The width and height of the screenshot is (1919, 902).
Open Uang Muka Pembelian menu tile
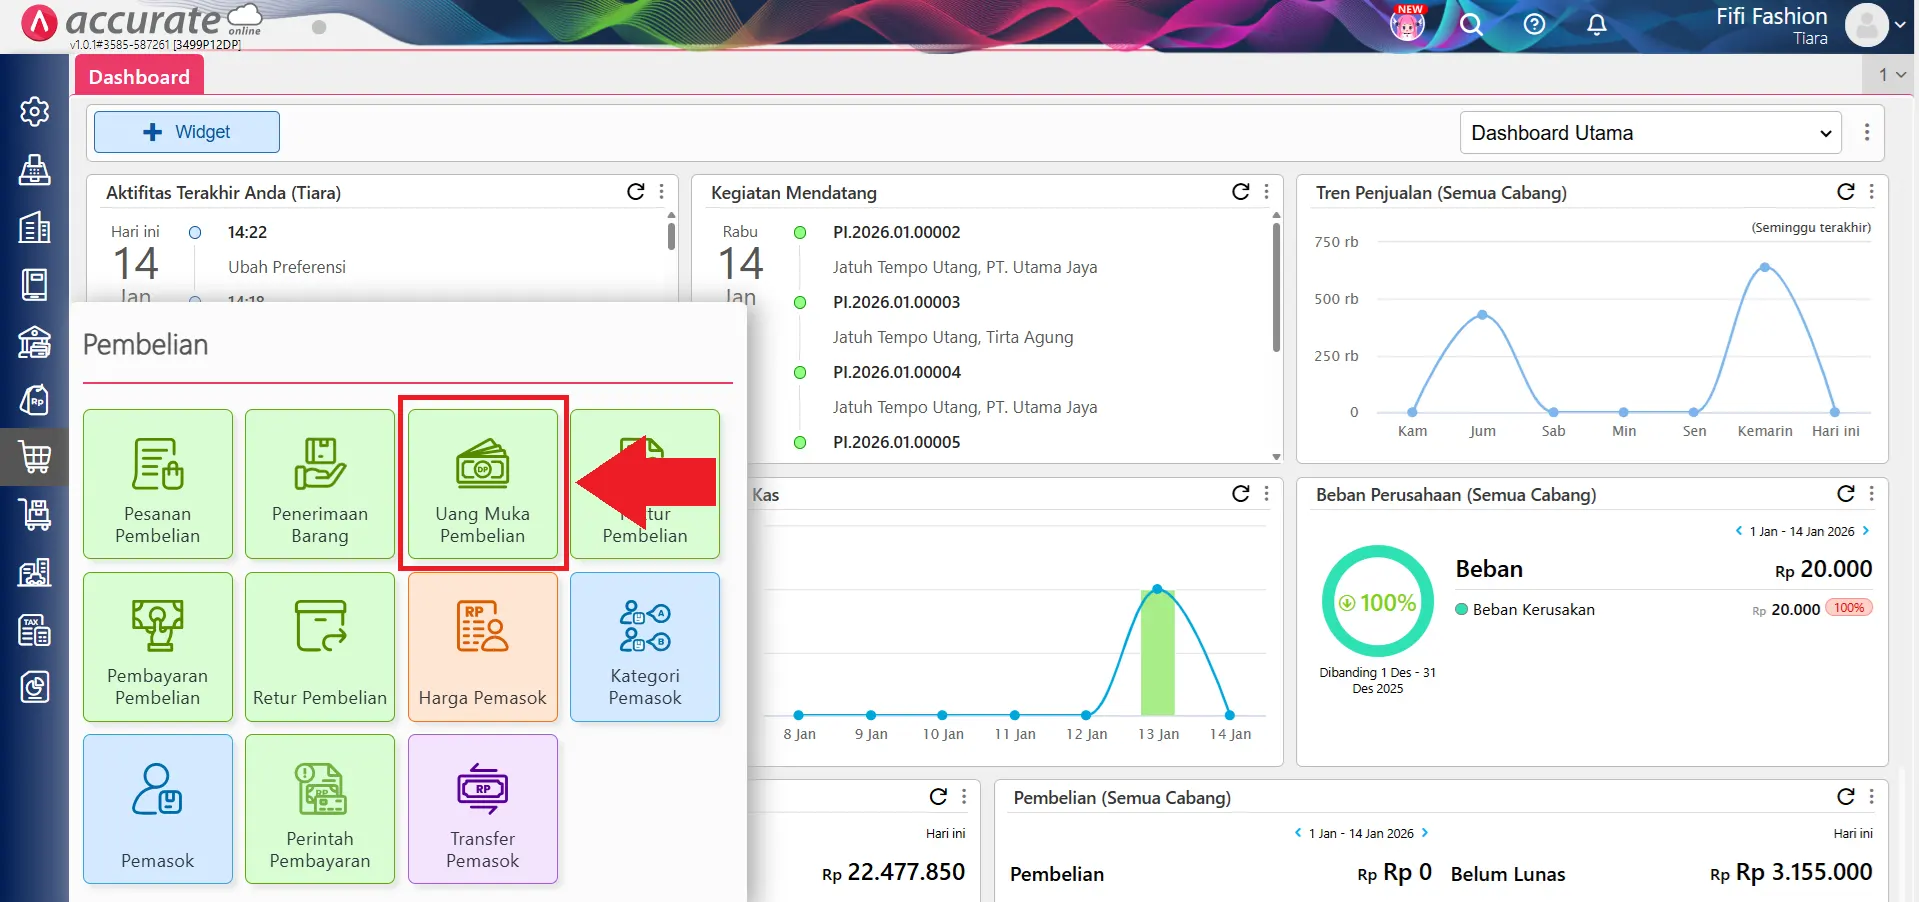point(483,484)
